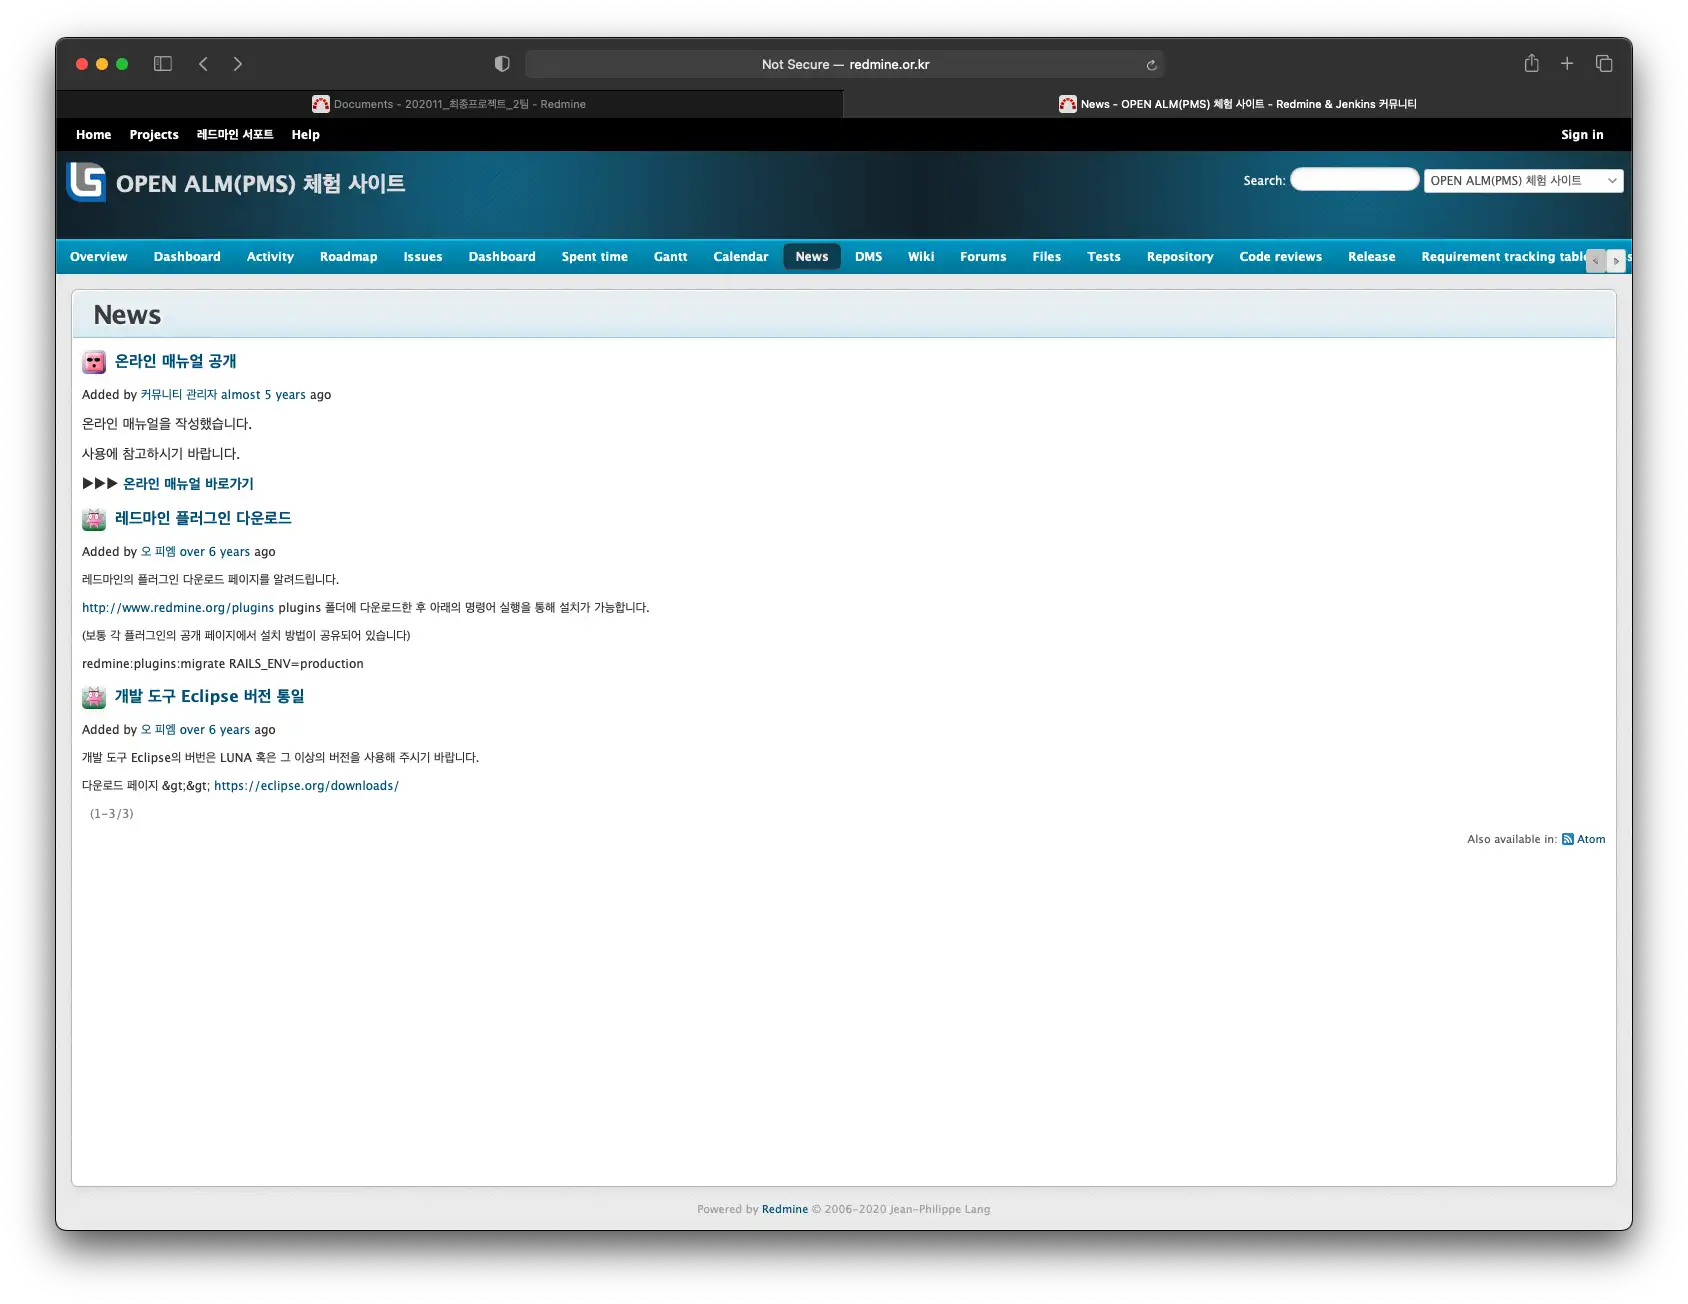
Task: Follow 온라인 매뉴얼 바로가기 link
Action: pos(188,484)
